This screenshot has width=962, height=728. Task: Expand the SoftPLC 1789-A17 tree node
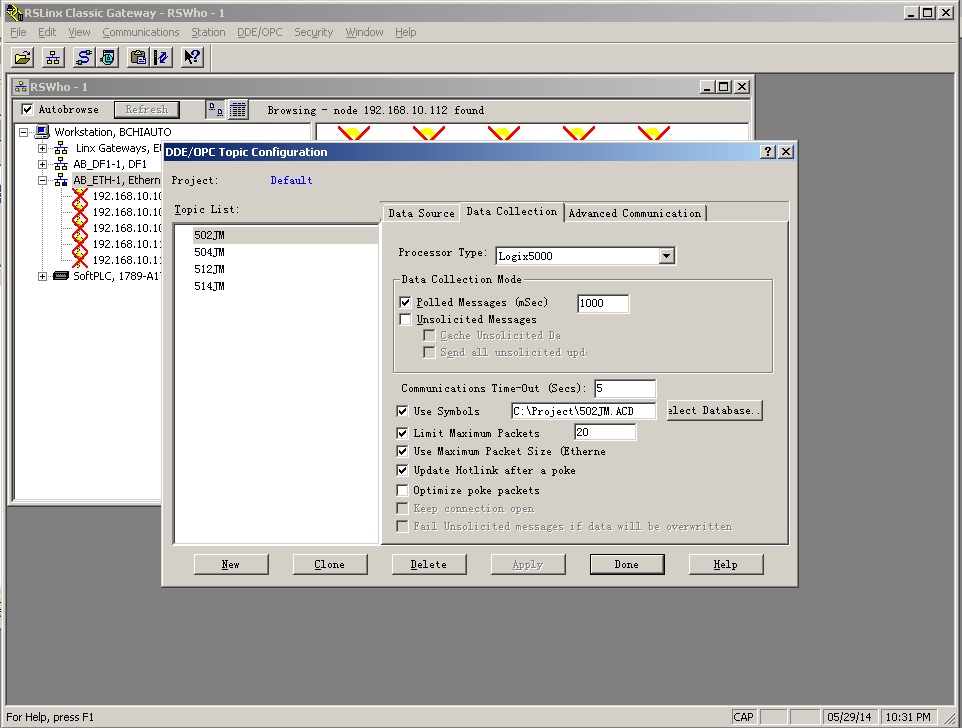tap(42, 276)
